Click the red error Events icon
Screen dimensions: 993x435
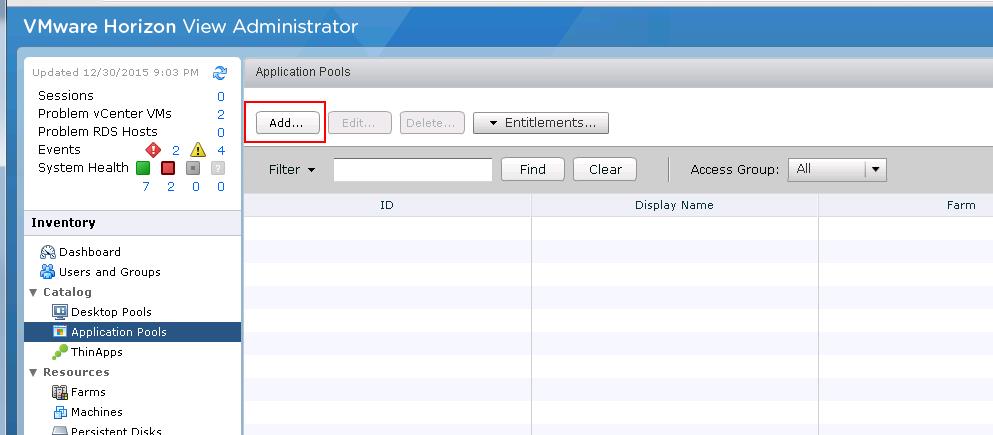(x=153, y=150)
